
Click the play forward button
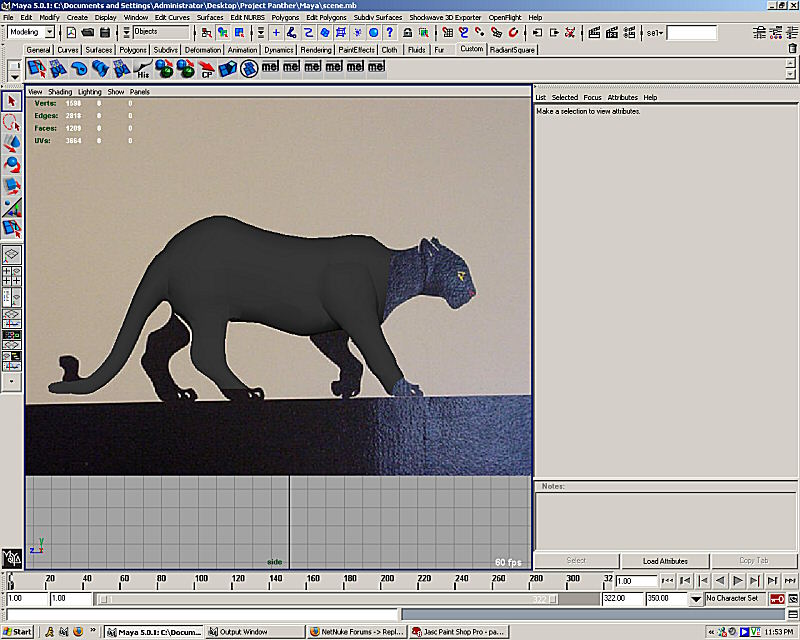738,581
